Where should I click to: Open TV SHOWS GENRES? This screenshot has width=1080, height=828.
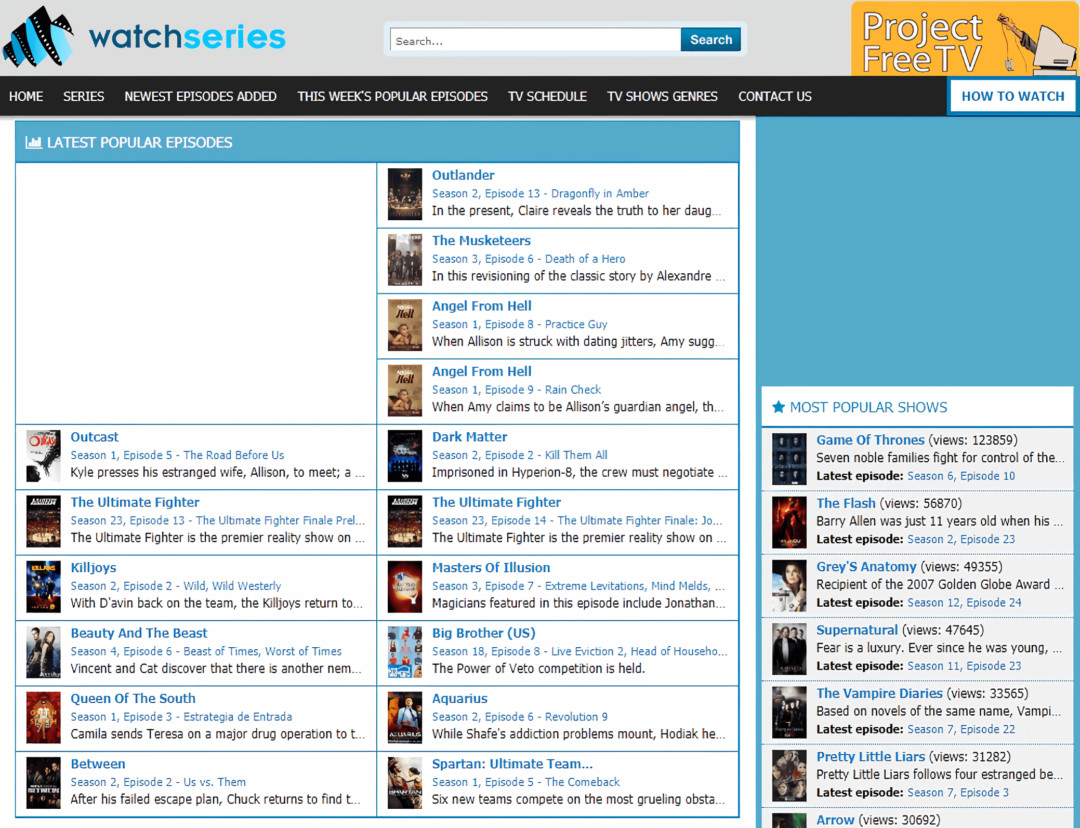[x=663, y=96]
